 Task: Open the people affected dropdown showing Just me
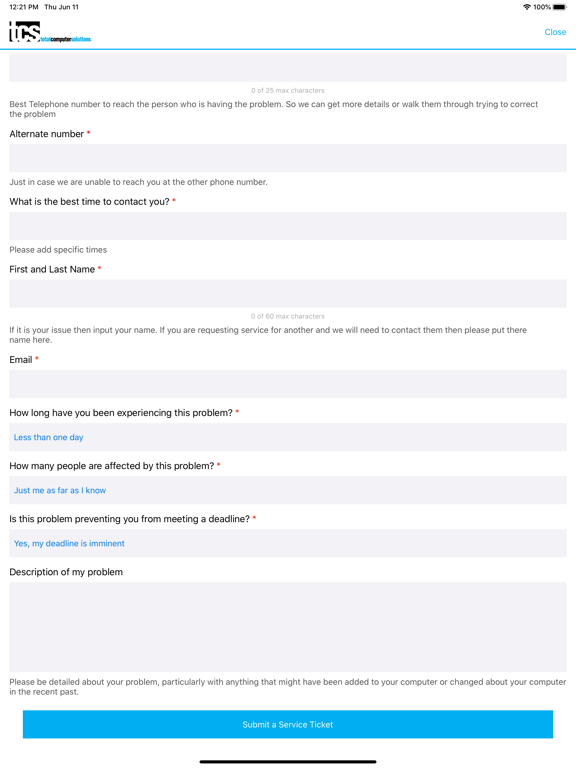pyautogui.click(x=288, y=490)
